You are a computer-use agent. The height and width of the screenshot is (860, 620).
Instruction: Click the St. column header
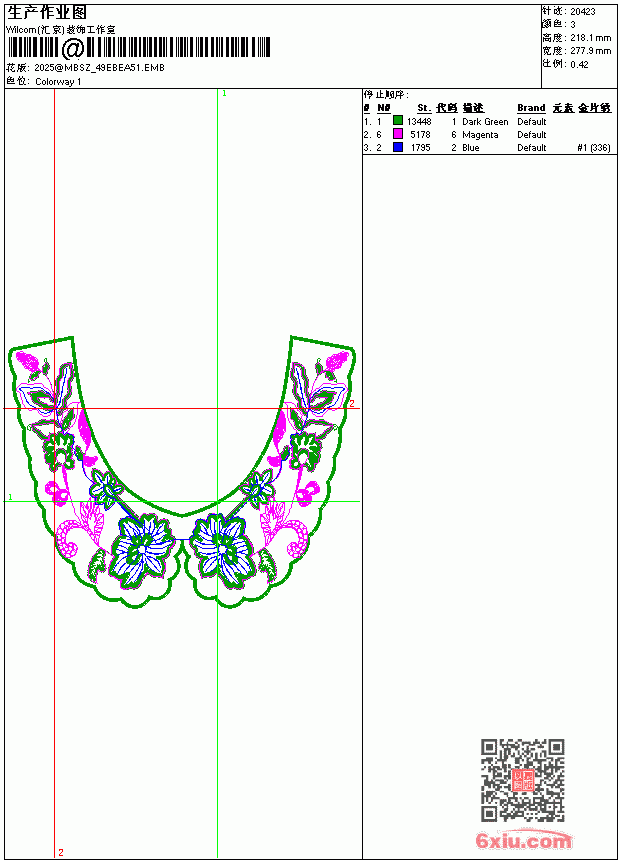point(424,108)
